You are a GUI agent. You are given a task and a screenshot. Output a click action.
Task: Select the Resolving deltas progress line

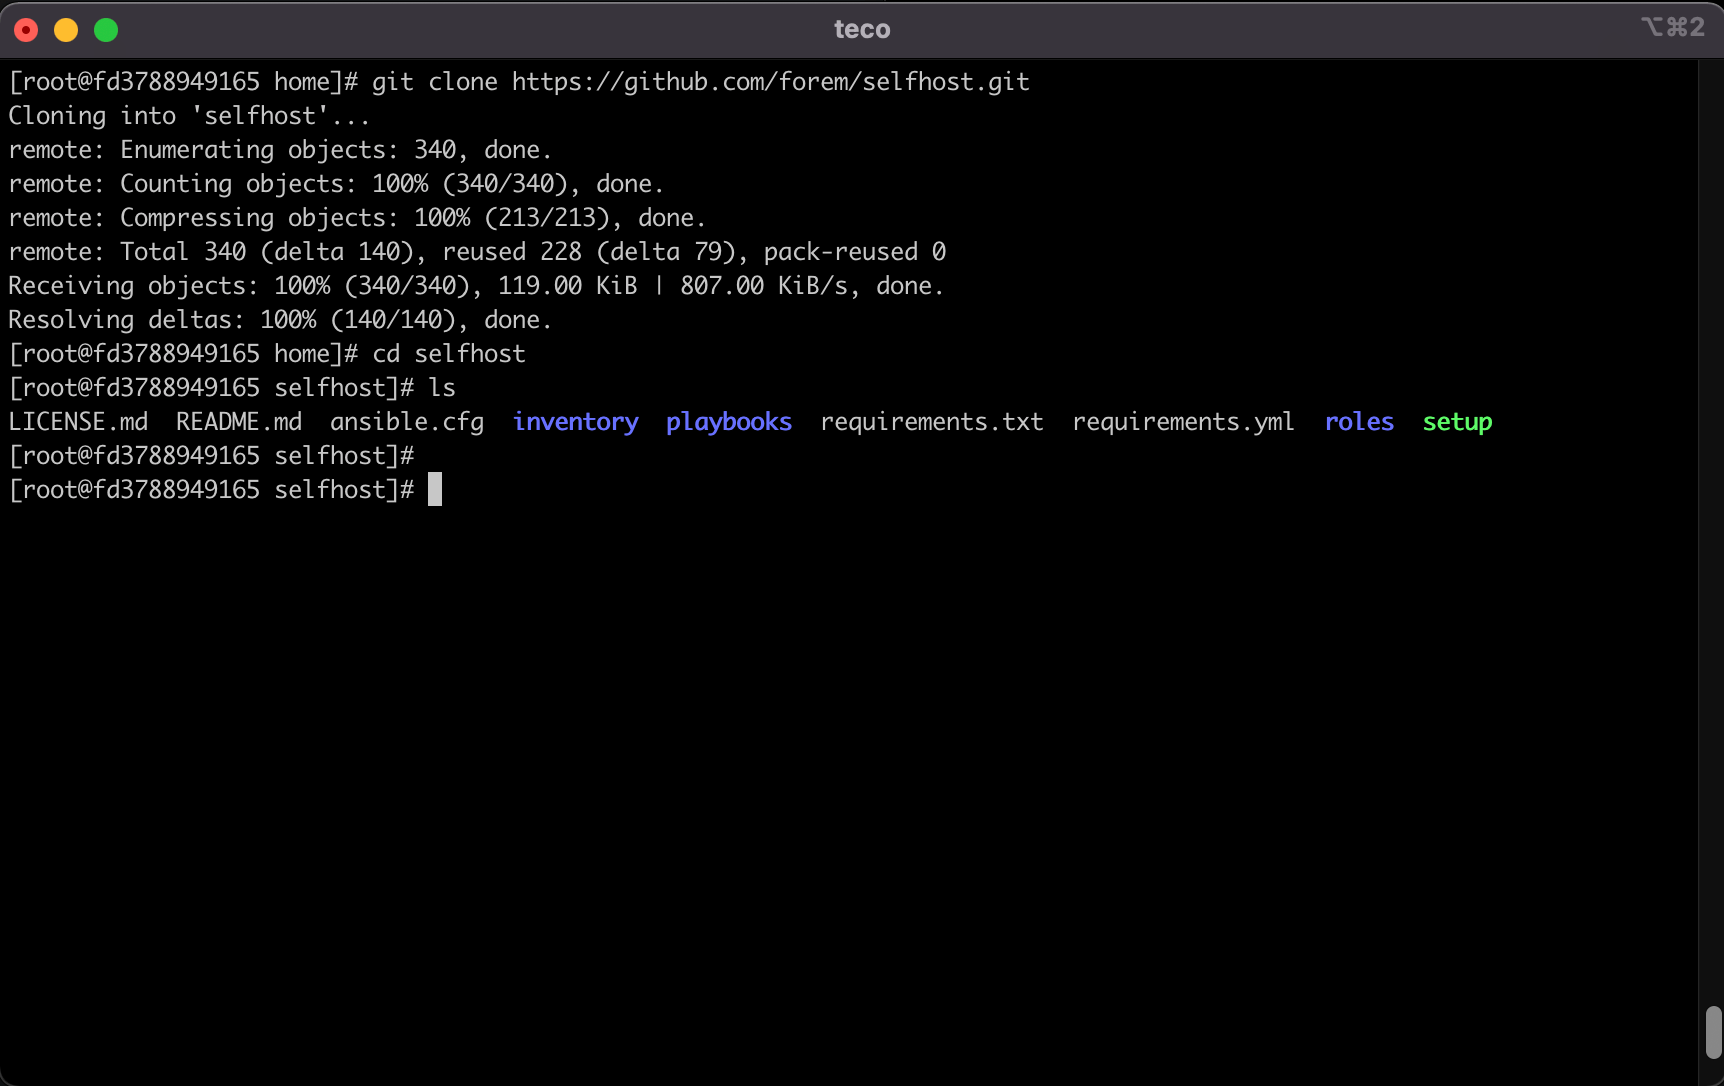(279, 319)
